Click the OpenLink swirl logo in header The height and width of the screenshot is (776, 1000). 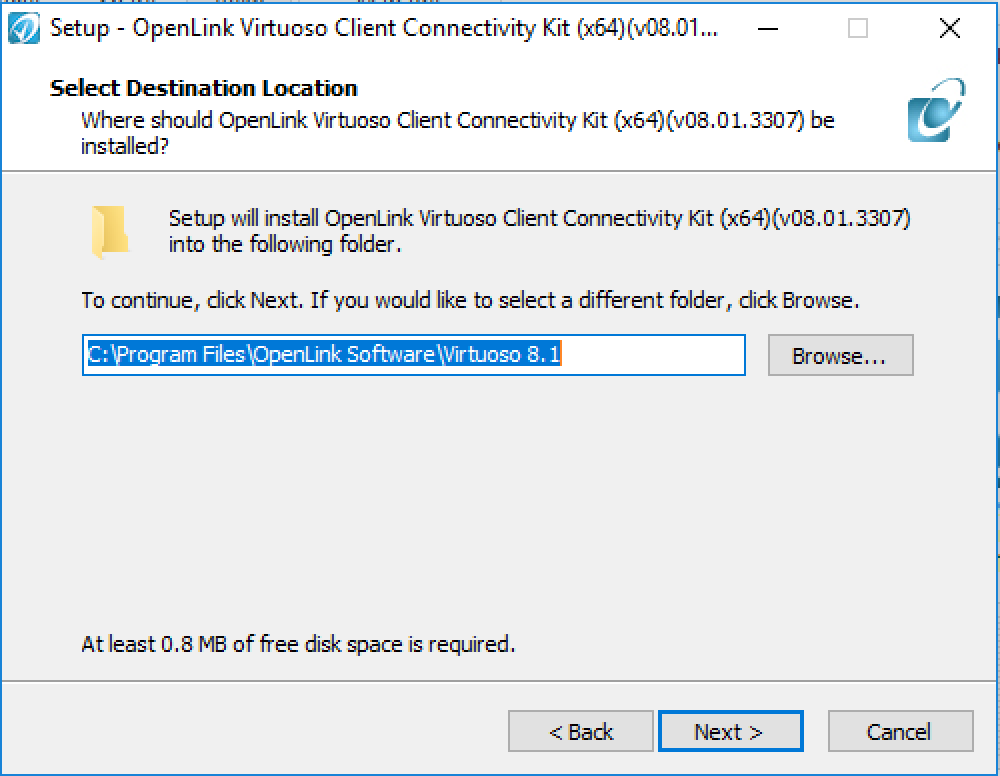(936, 110)
